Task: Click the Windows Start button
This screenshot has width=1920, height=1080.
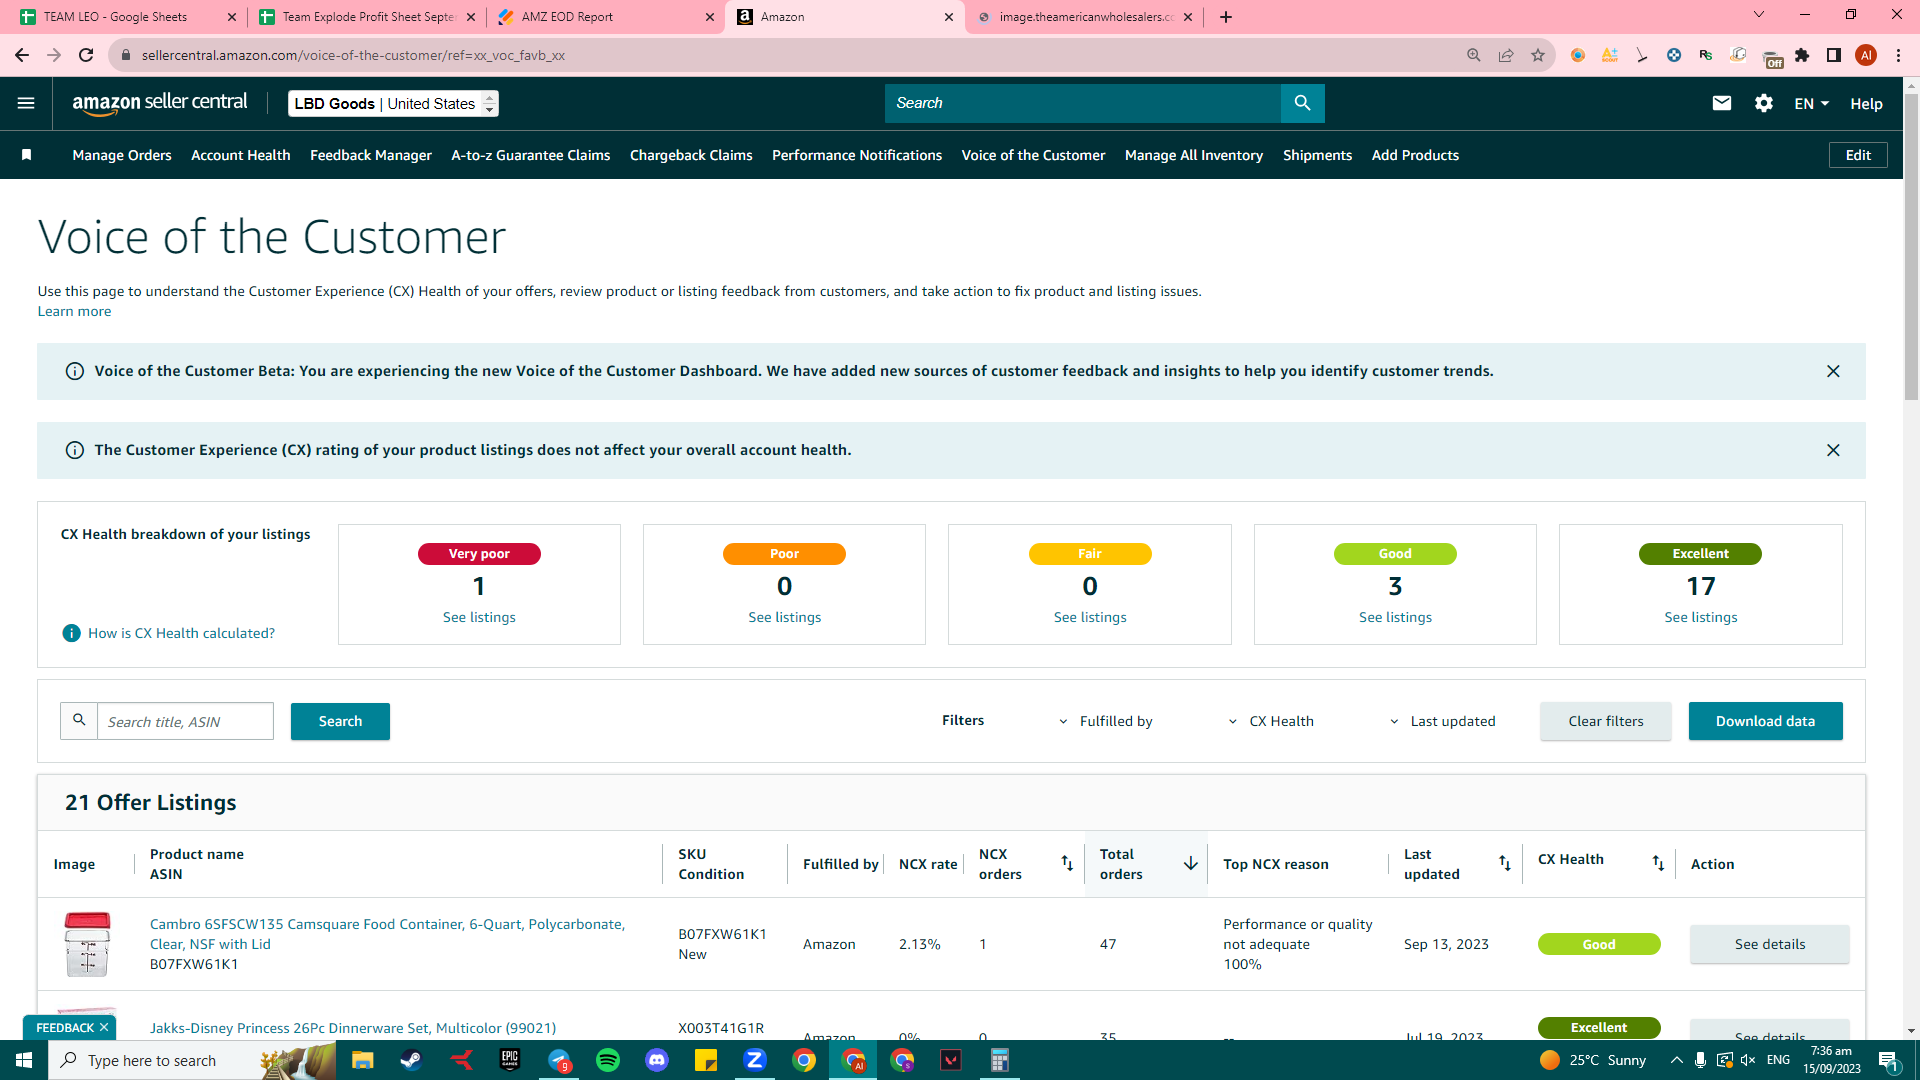Action: [24, 1060]
